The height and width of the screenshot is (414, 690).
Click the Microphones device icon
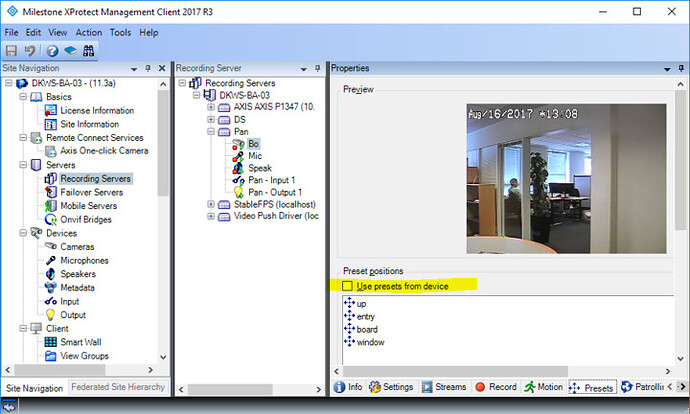coord(51,260)
